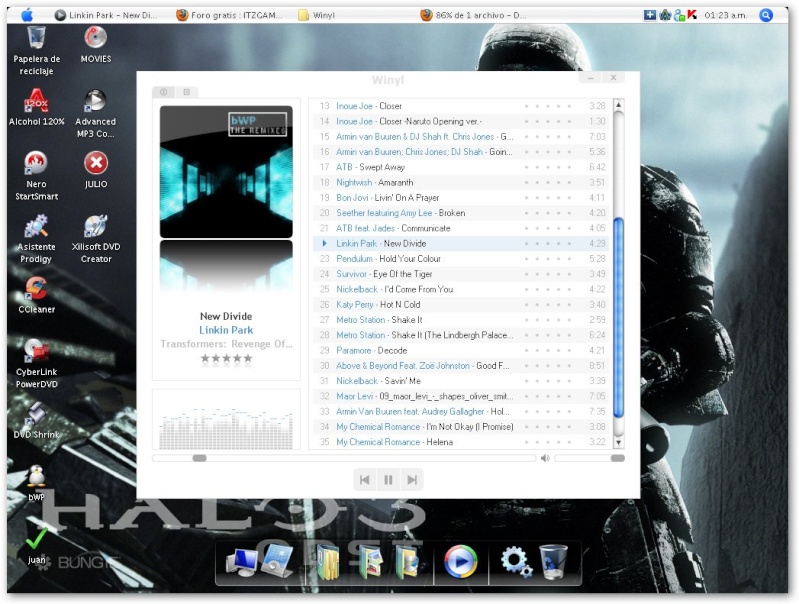This screenshot has height=604, width=799.
Task: Click the playing indicator on New Divide row
Action: tap(324, 244)
